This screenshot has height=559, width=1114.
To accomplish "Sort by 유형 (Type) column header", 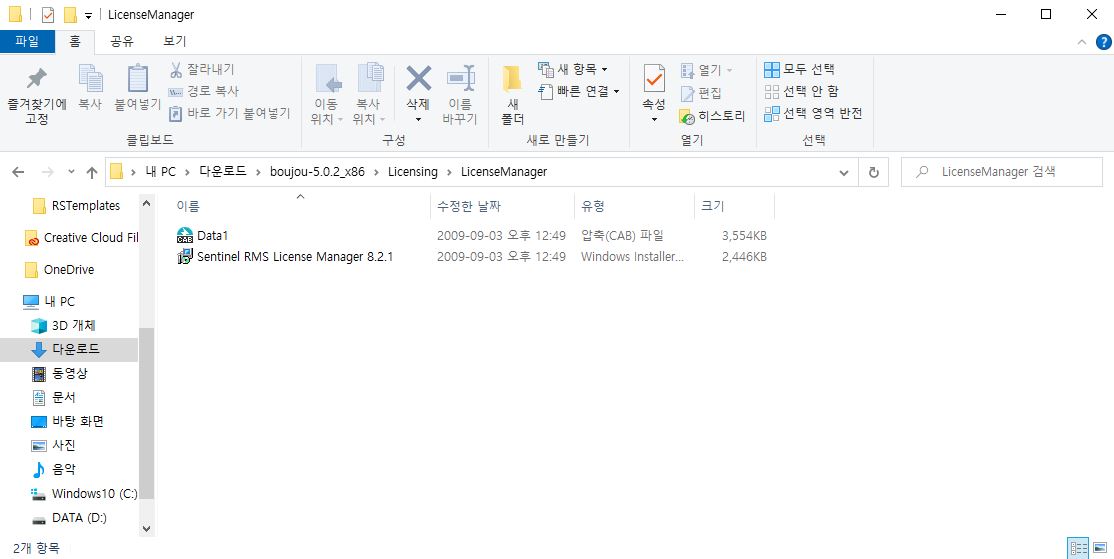I will point(593,206).
